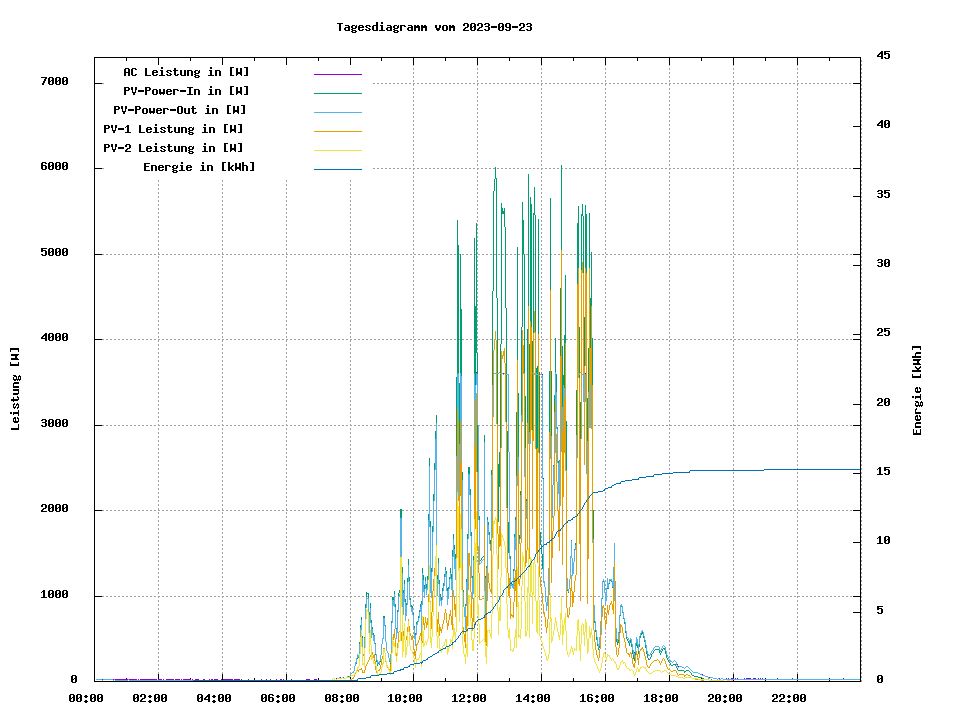Click the chart title Tagesdiagramm vom 2023-09-23
The width and height of the screenshot is (960, 720).
tap(434, 27)
